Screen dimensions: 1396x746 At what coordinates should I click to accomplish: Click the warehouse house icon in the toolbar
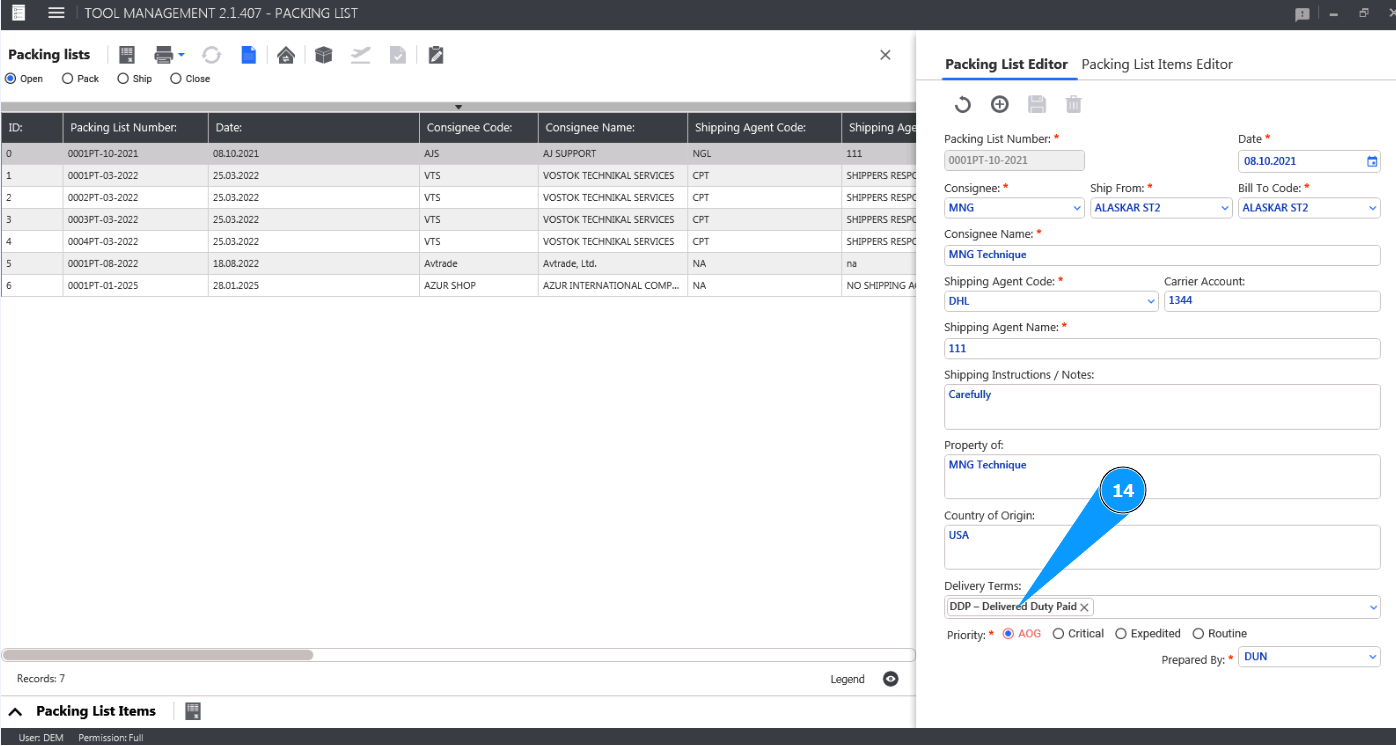pos(286,55)
